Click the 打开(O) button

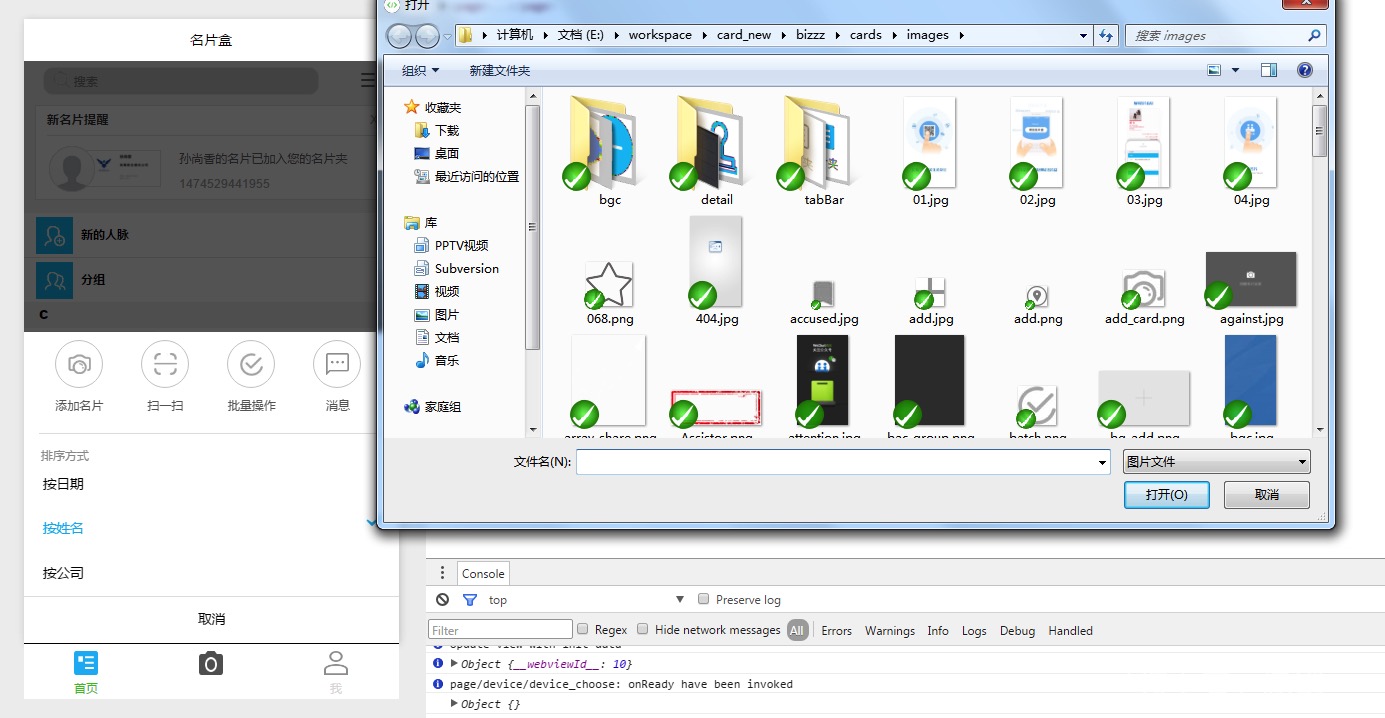tap(1166, 495)
